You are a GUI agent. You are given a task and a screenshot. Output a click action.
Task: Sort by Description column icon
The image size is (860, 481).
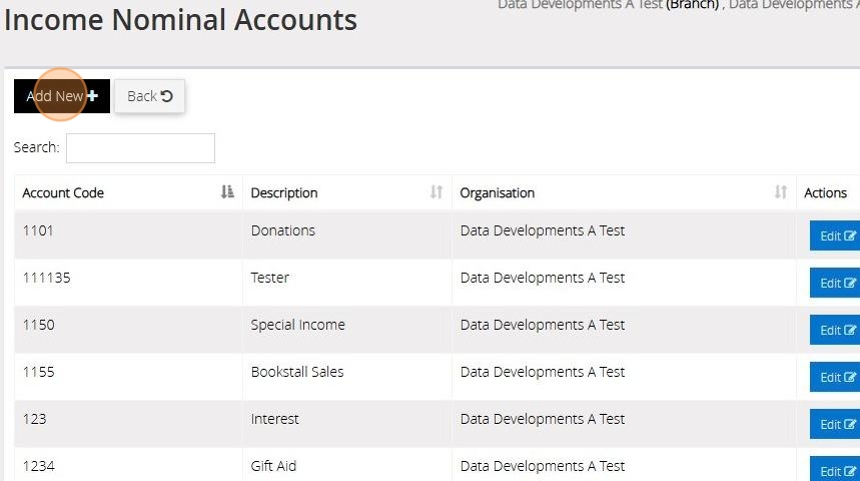point(436,192)
